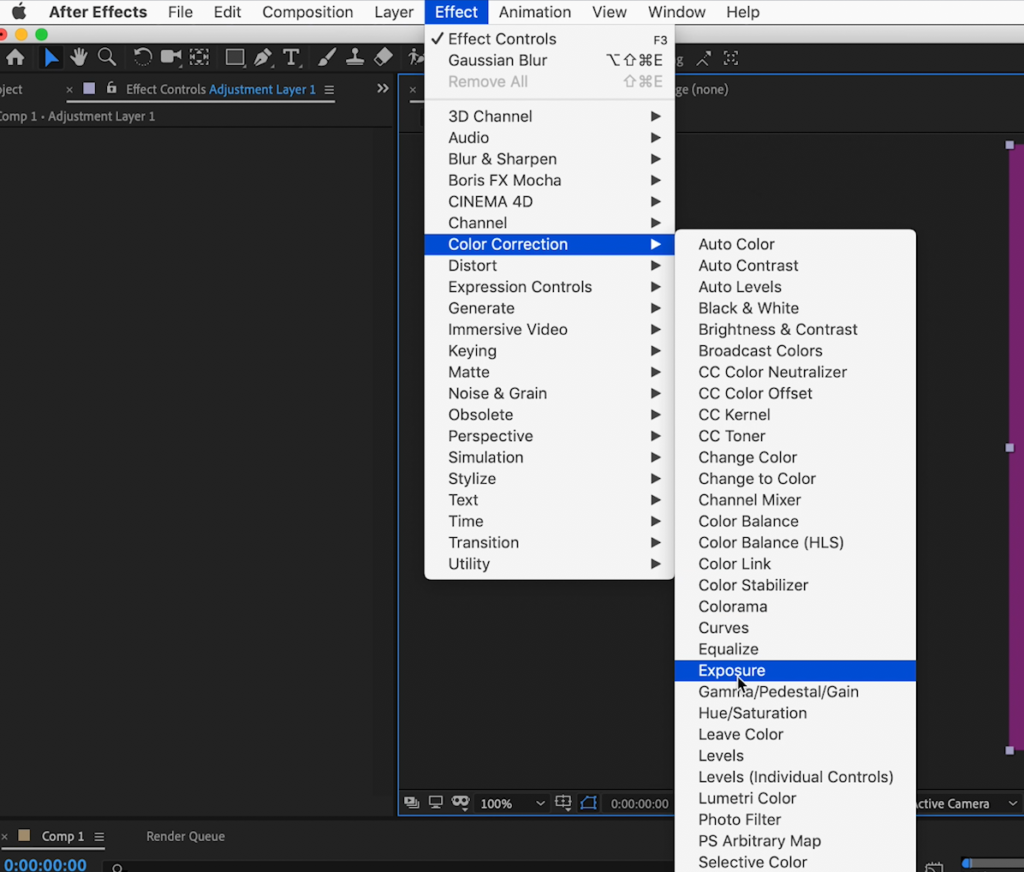
Task: Open the Apple menu
Action: point(18,12)
